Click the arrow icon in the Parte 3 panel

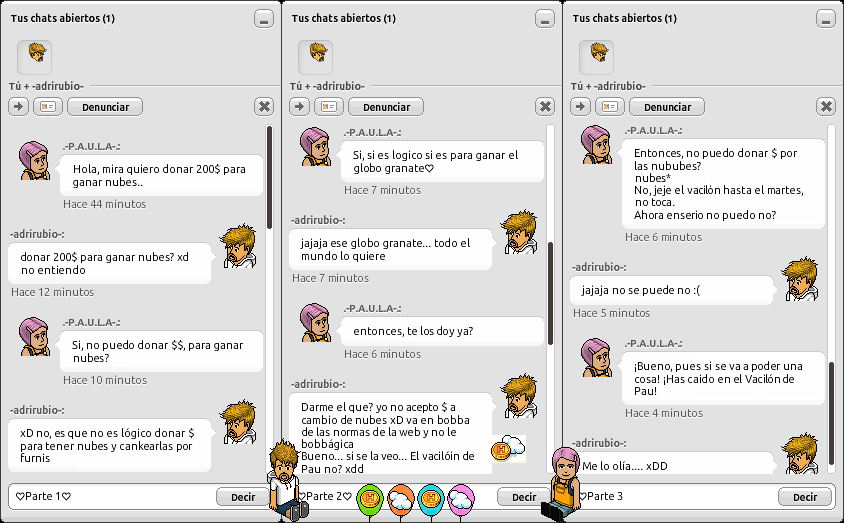(x=580, y=107)
